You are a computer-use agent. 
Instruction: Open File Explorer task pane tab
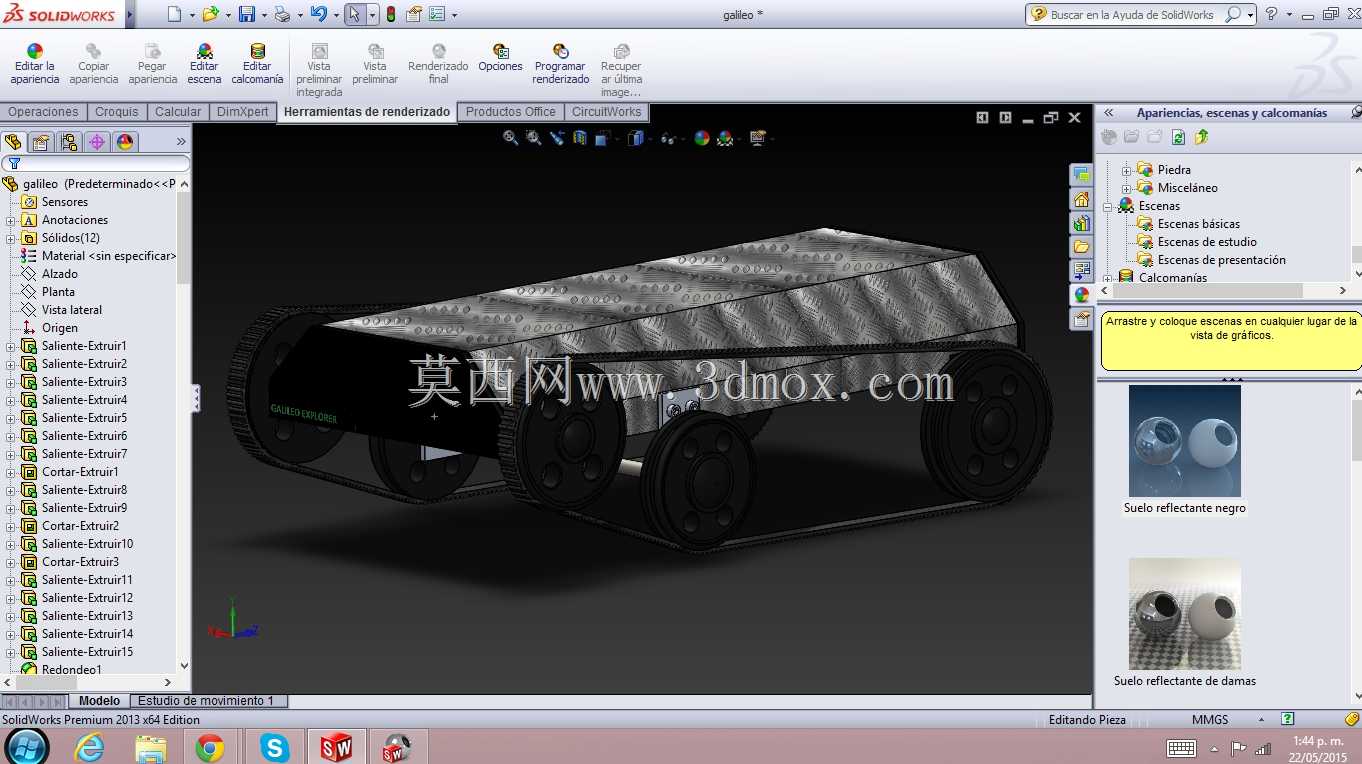coord(1081,247)
